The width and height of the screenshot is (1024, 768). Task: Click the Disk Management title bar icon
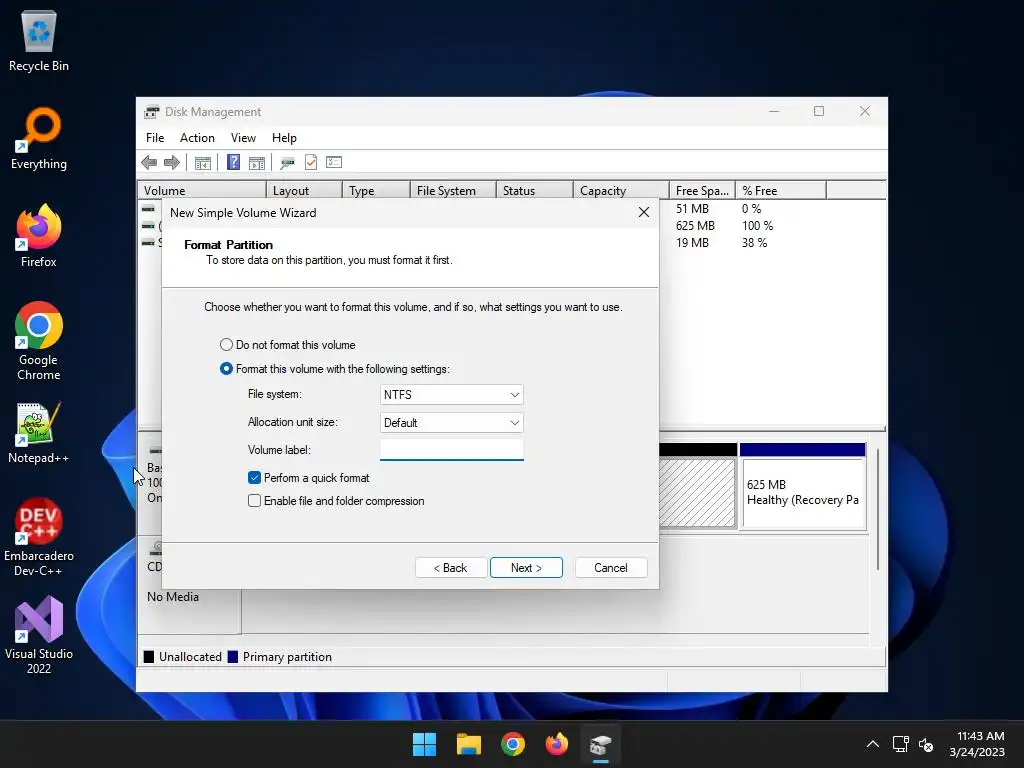tap(152, 112)
